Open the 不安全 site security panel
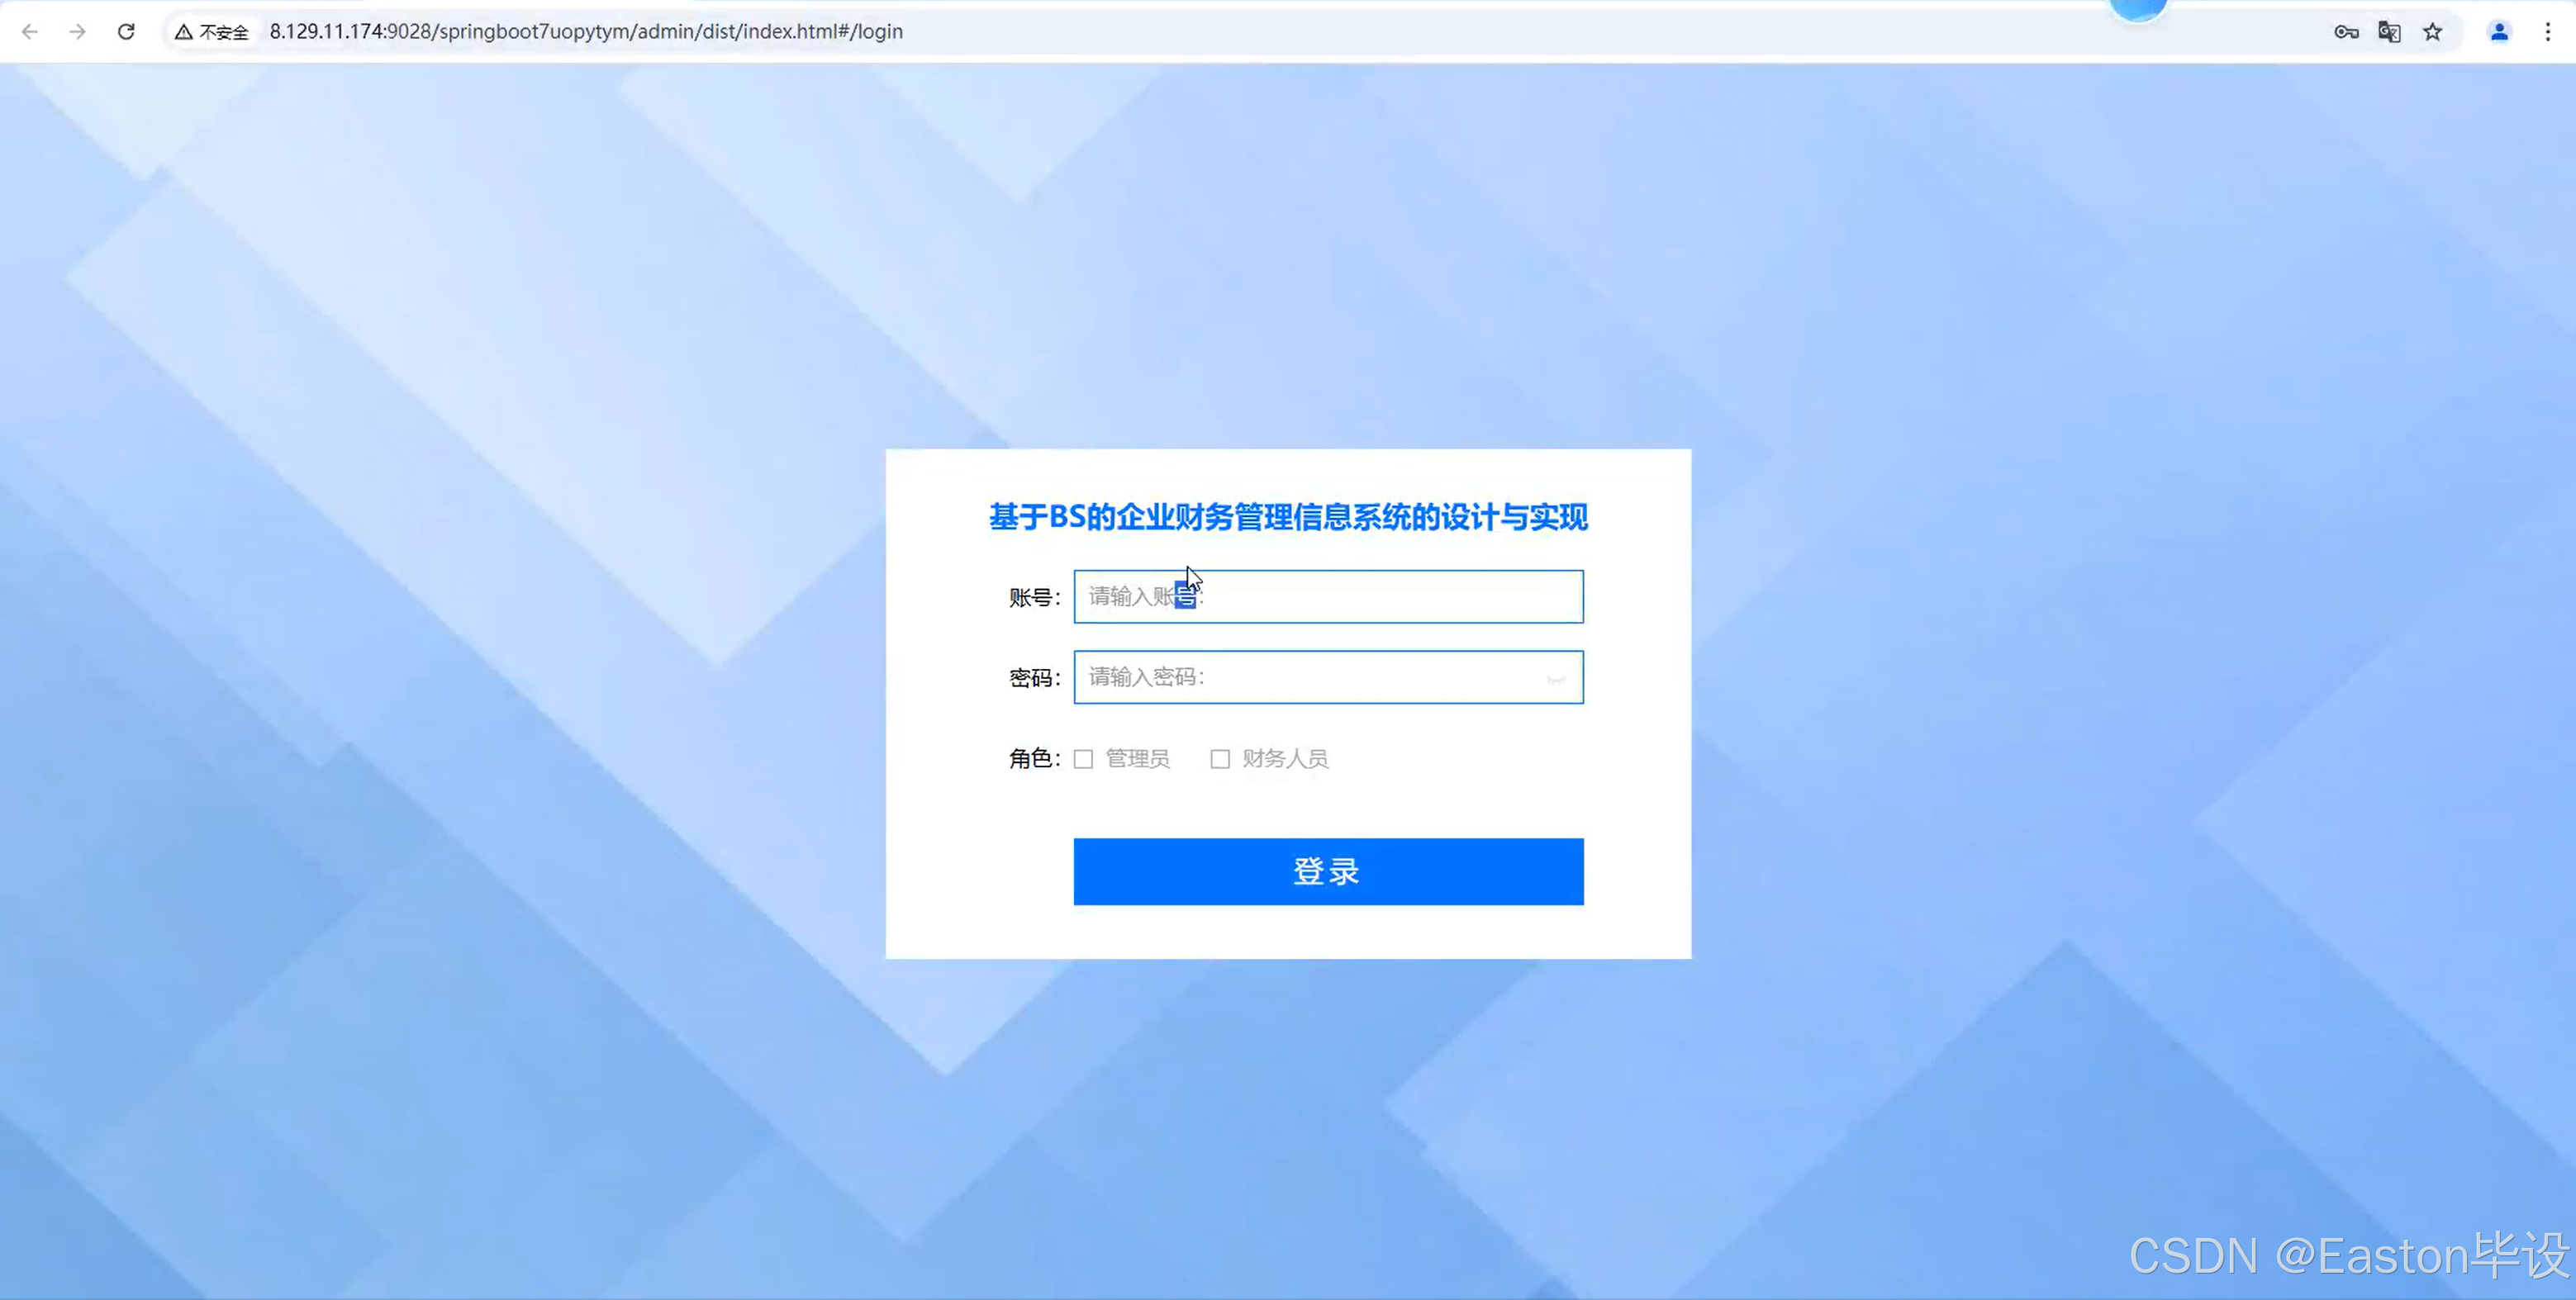Viewport: 2576px width, 1300px height. click(x=212, y=31)
